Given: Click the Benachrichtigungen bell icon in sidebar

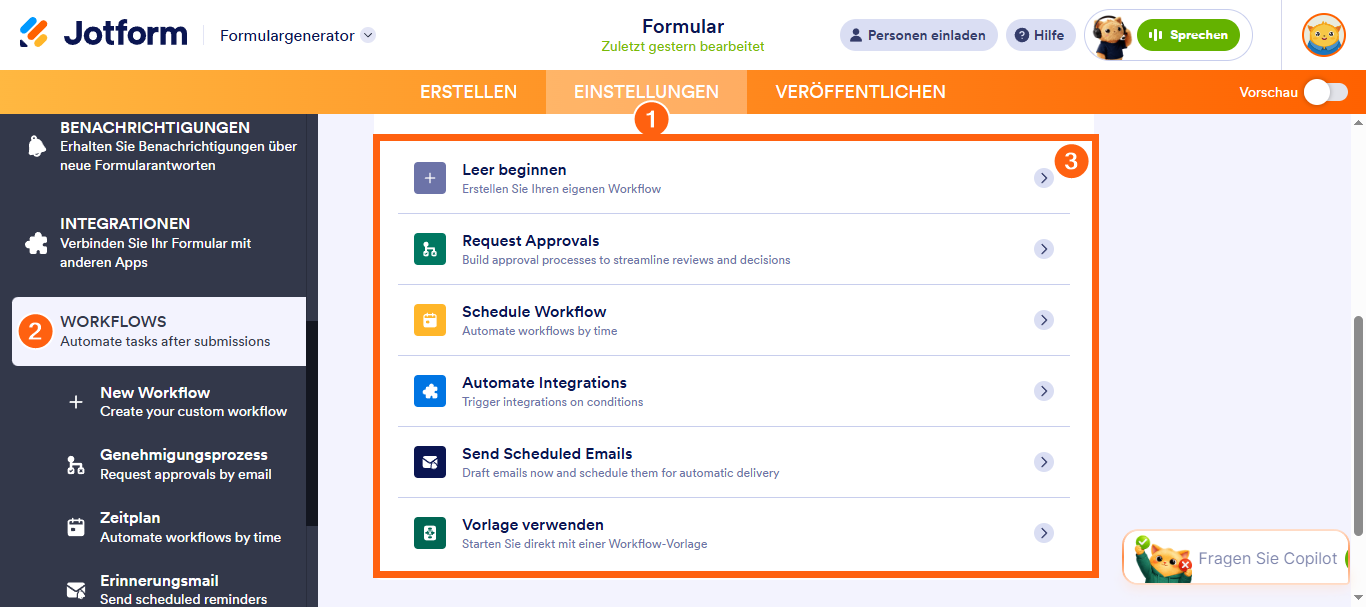Looking at the screenshot, I should (37, 146).
